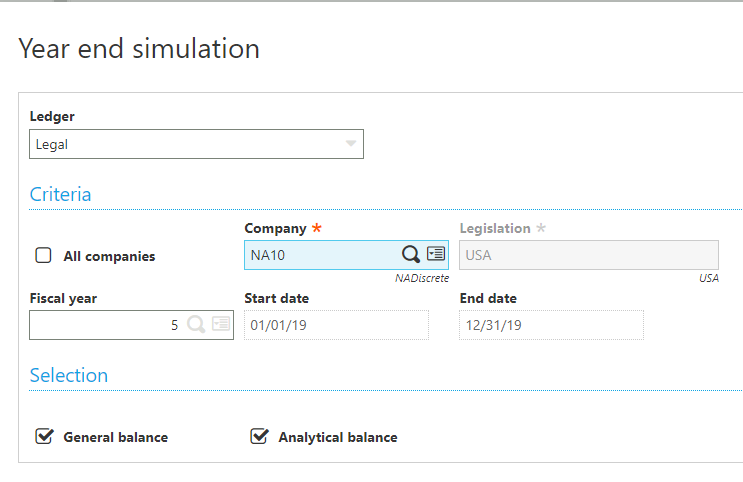This screenshot has width=743, height=482.
Task: Click the Fiscal year magnifier search icon
Action: tap(196, 324)
